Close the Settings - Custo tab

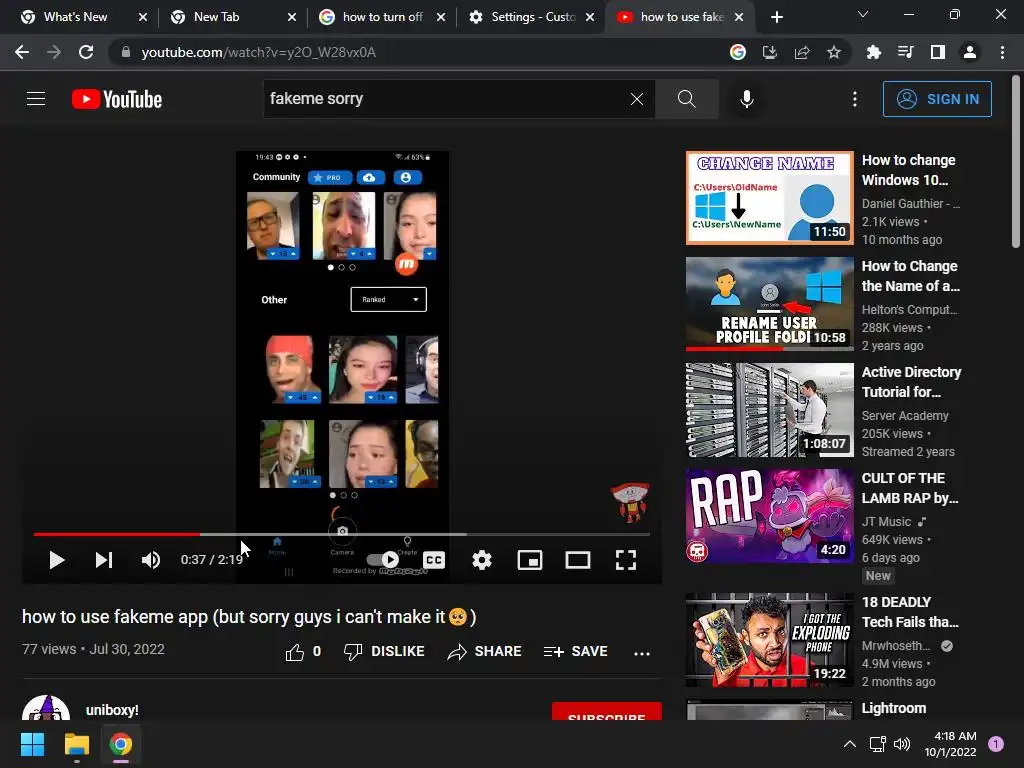coord(590,17)
